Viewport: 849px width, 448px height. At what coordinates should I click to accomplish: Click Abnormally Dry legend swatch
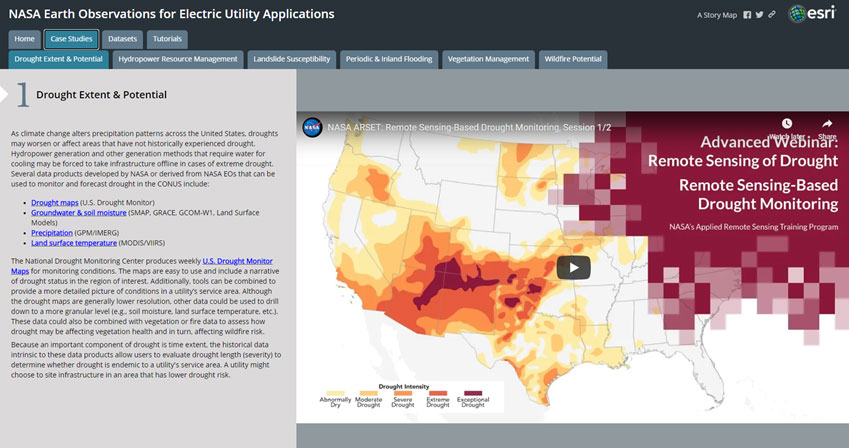tap(335, 393)
